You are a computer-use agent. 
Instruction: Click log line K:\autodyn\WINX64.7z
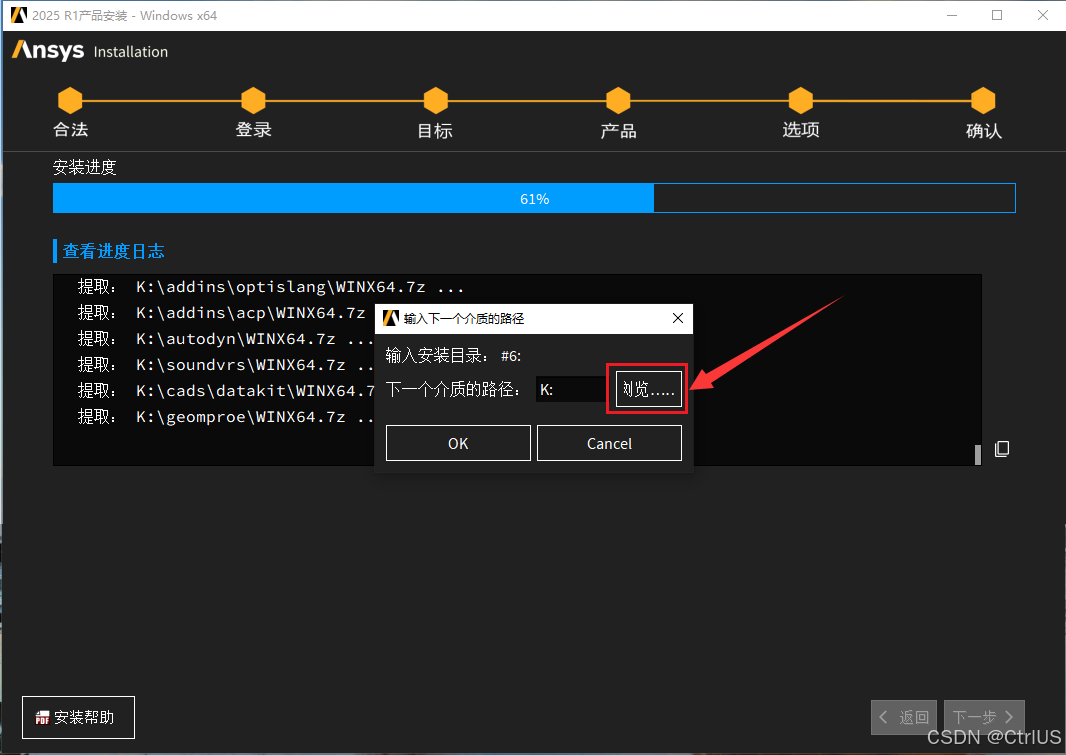coord(225,338)
